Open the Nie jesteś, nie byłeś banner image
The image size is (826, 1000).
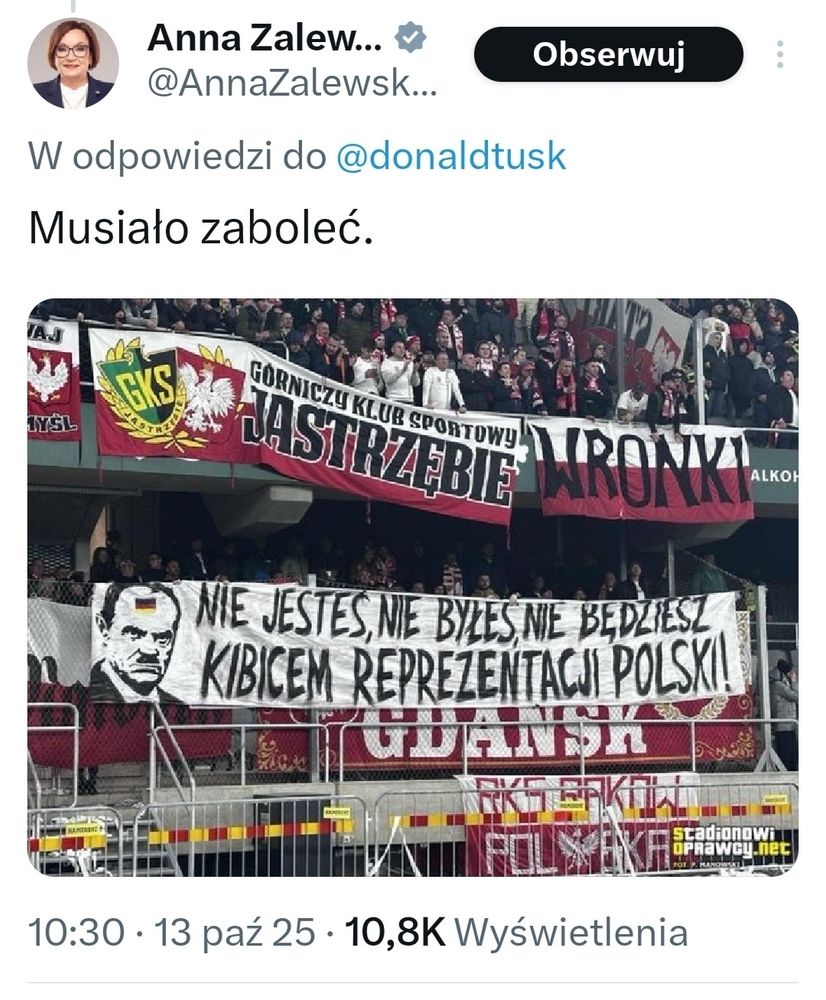pyautogui.click(x=418, y=642)
